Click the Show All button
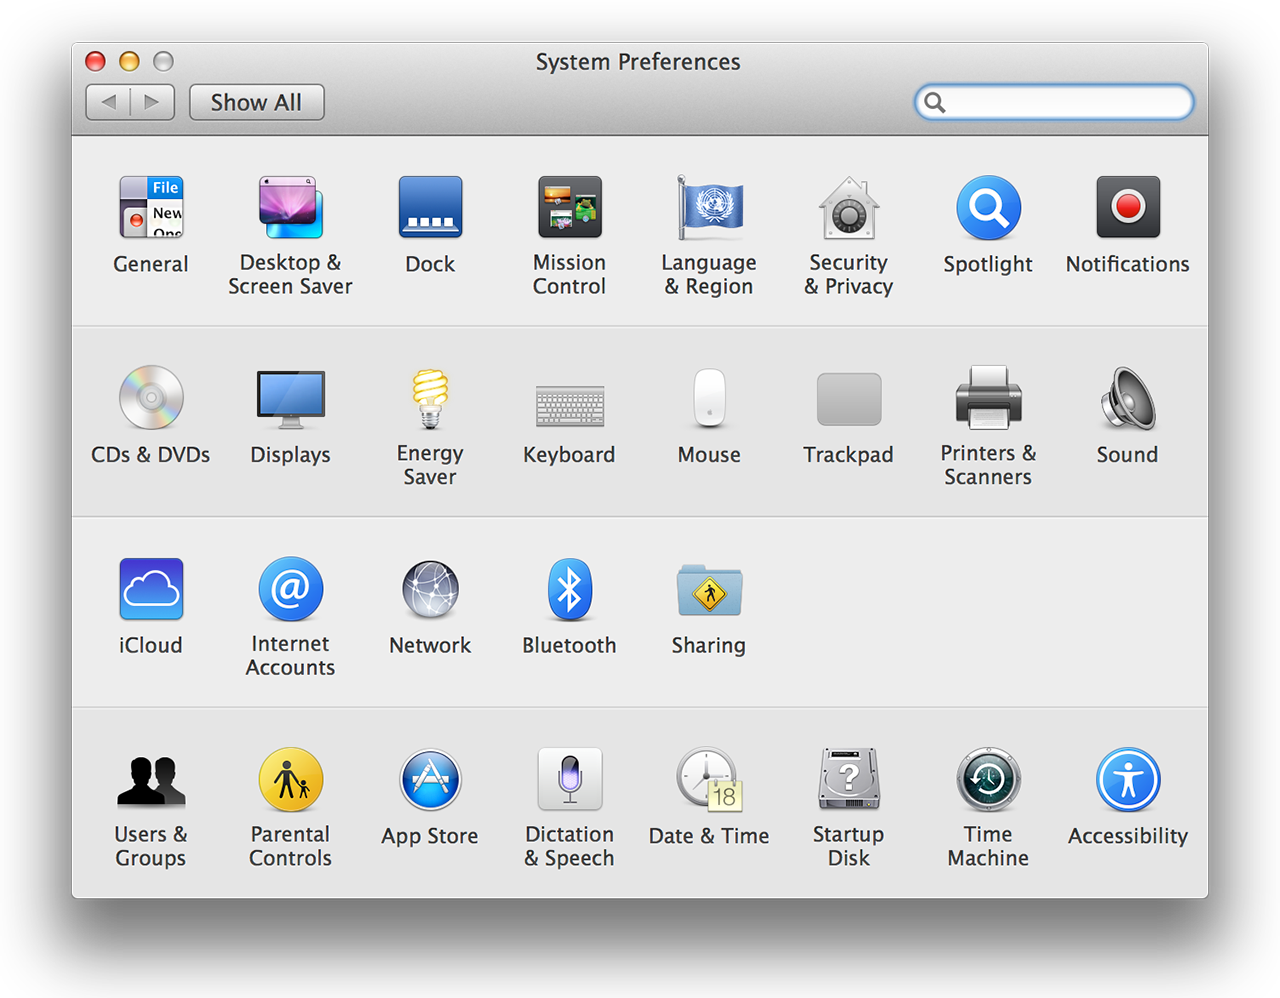Screen dimensions: 1280x998 (x=257, y=102)
